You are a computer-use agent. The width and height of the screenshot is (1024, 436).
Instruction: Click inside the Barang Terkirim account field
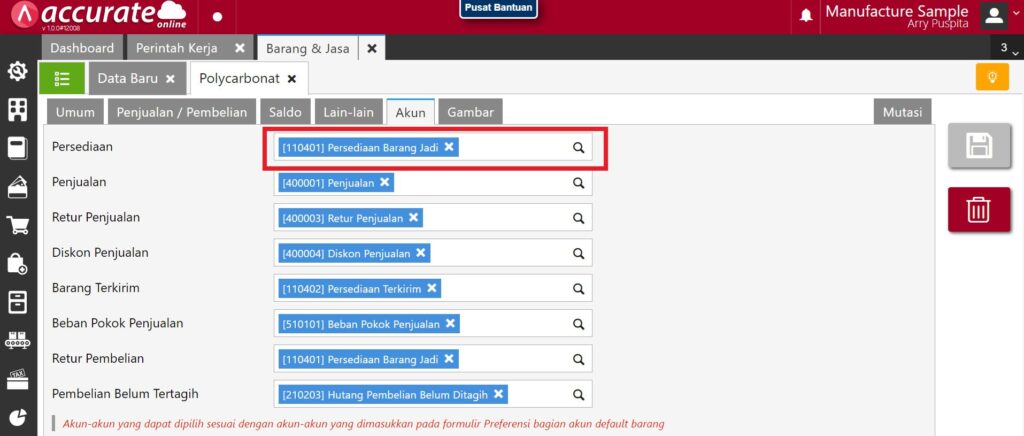(x=433, y=288)
